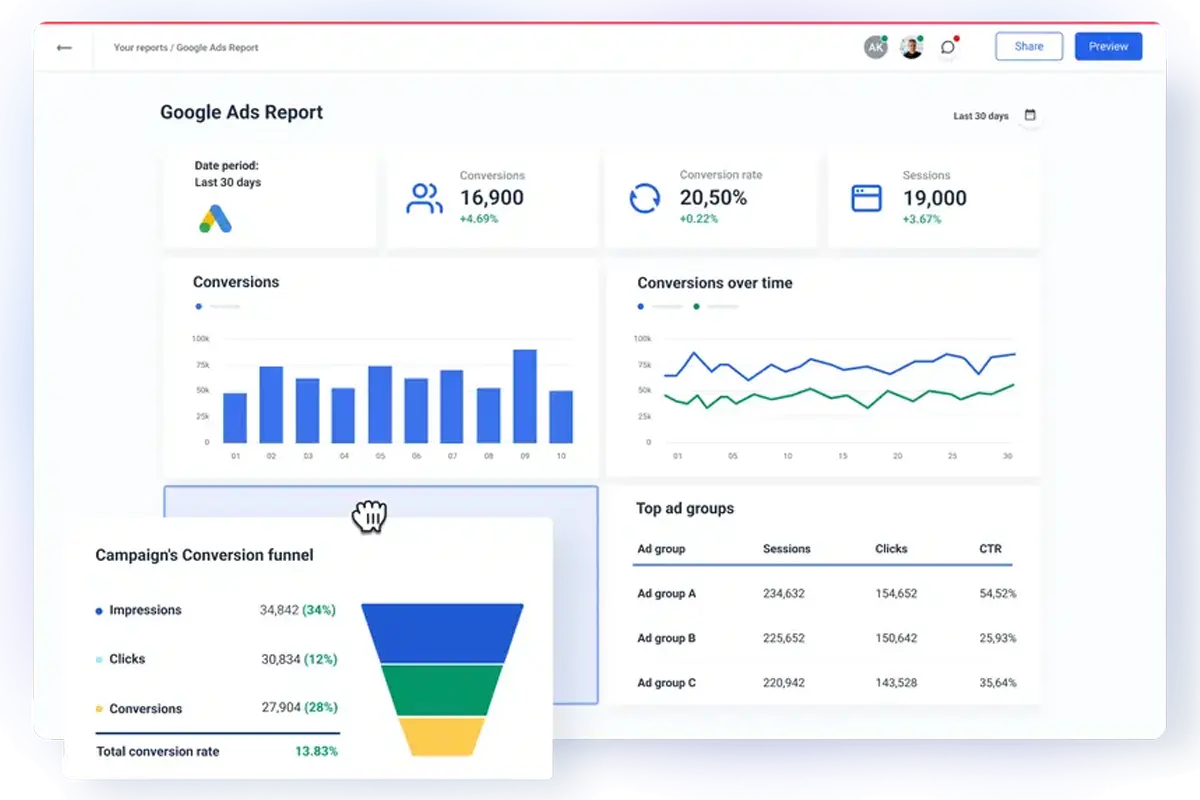
Task: Click the browser window icon beside Sessions
Action: coord(864,198)
